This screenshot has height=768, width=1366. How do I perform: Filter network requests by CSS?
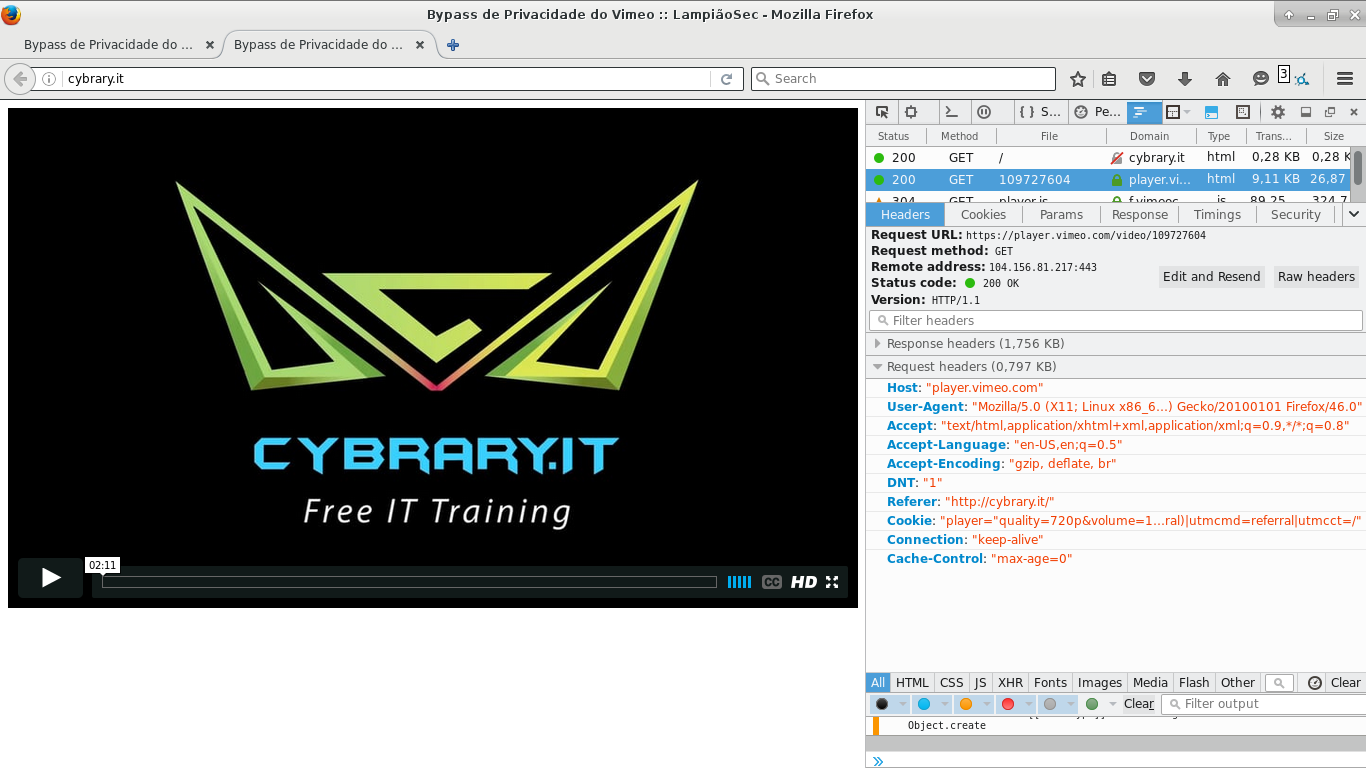pyautogui.click(x=951, y=683)
